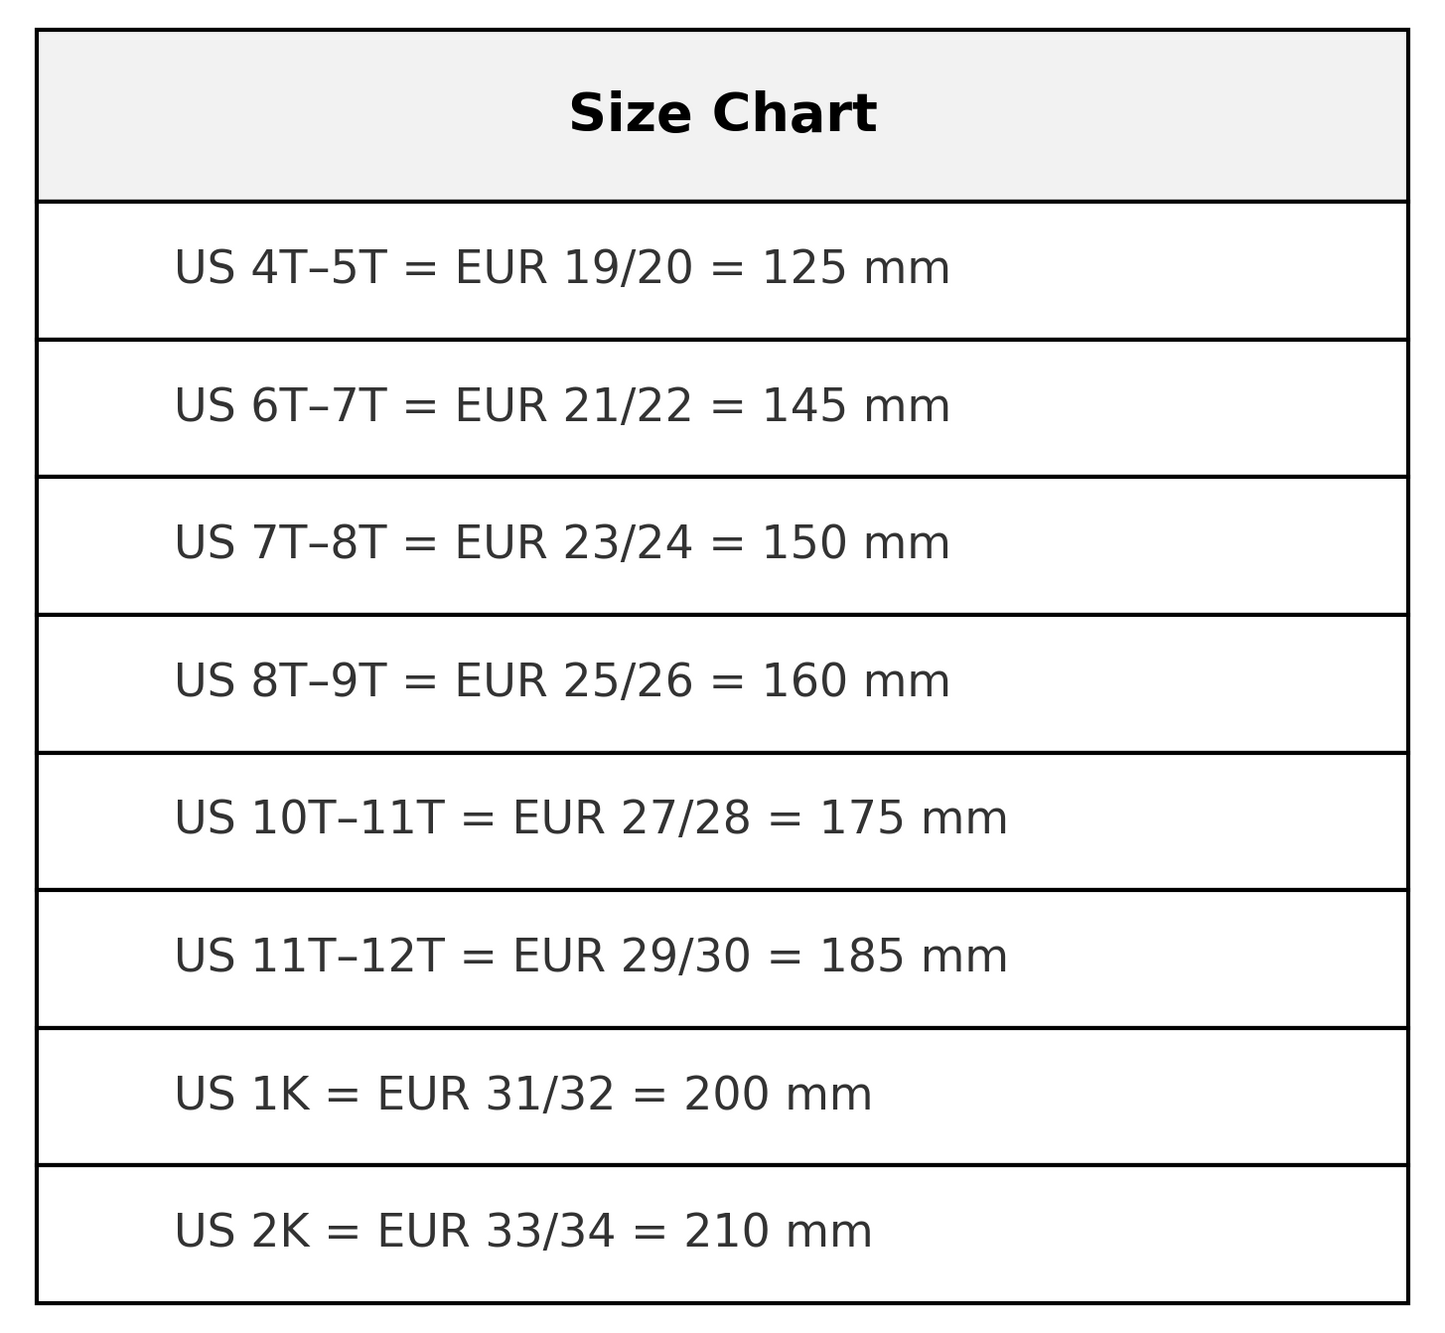Click the 150 mm length value
The height and width of the screenshot is (1333, 1445).
coord(856,543)
